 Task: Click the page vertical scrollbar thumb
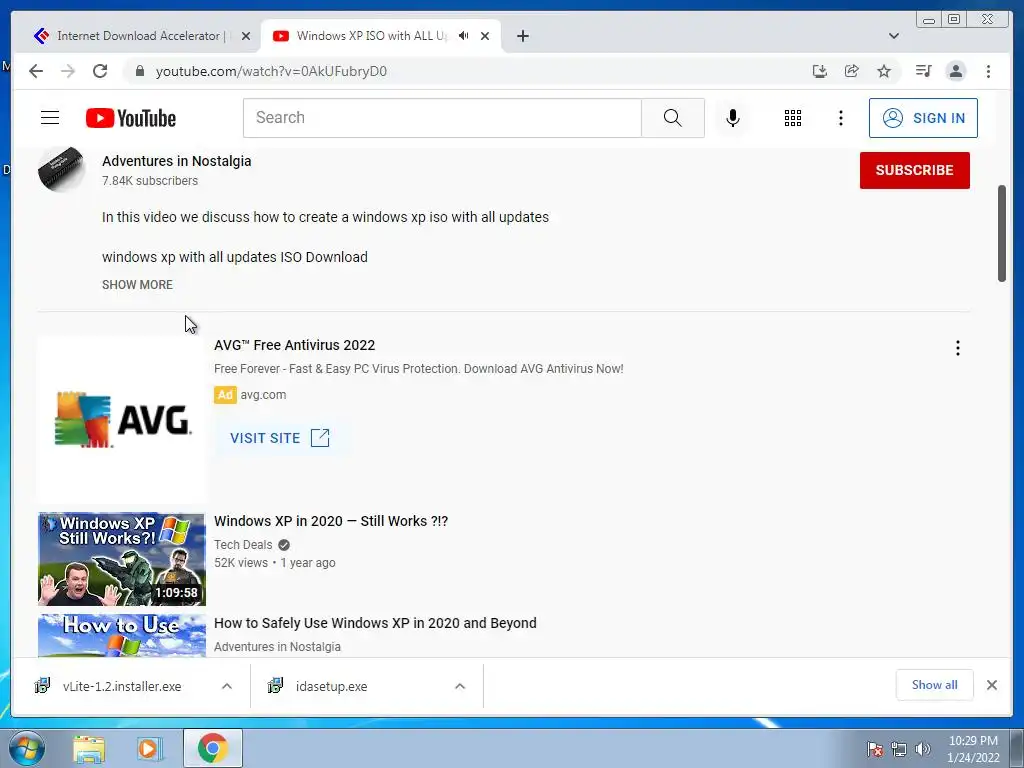coord(1001,234)
